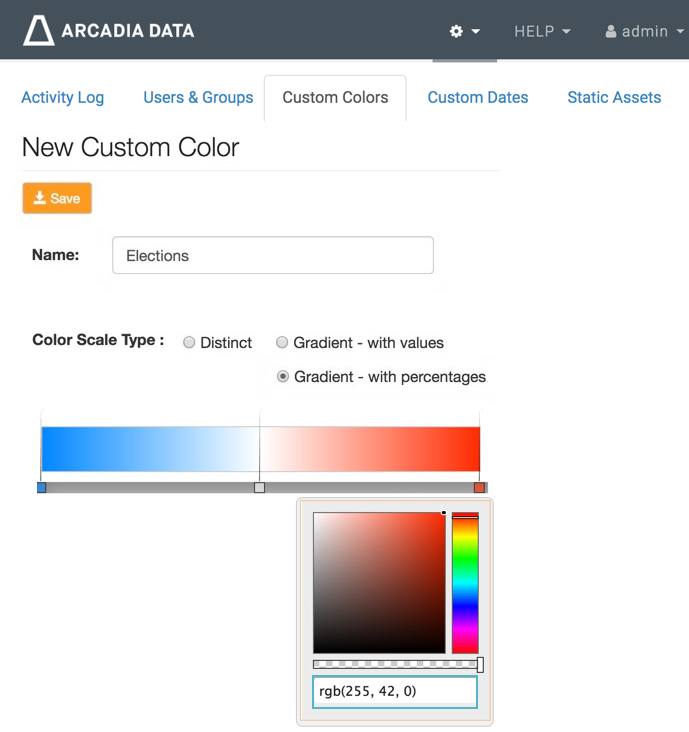689x732 pixels.
Task: Choose Gradient - with percentages option
Action: pos(283,377)
